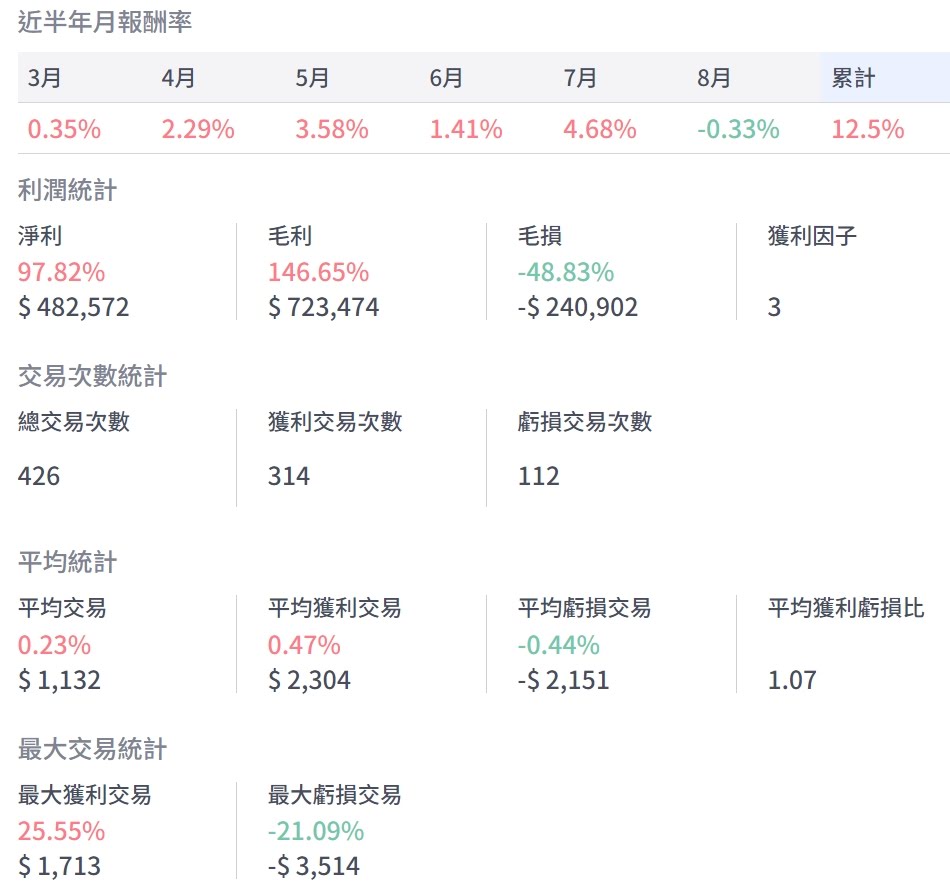The width and height of the screenshot is (950, 895).
Task: Click the 平均獲利虧損比 value 1.07
Action: tap(792, 681)
